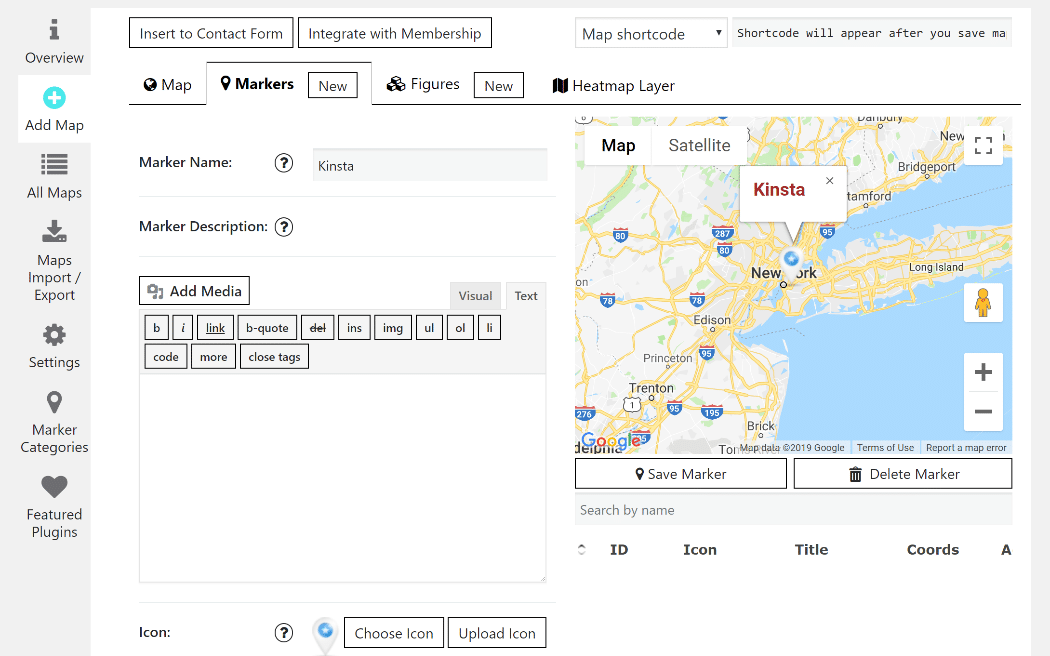
Task: Switch to the Satellite map view
Action: [x=699, y=145]
